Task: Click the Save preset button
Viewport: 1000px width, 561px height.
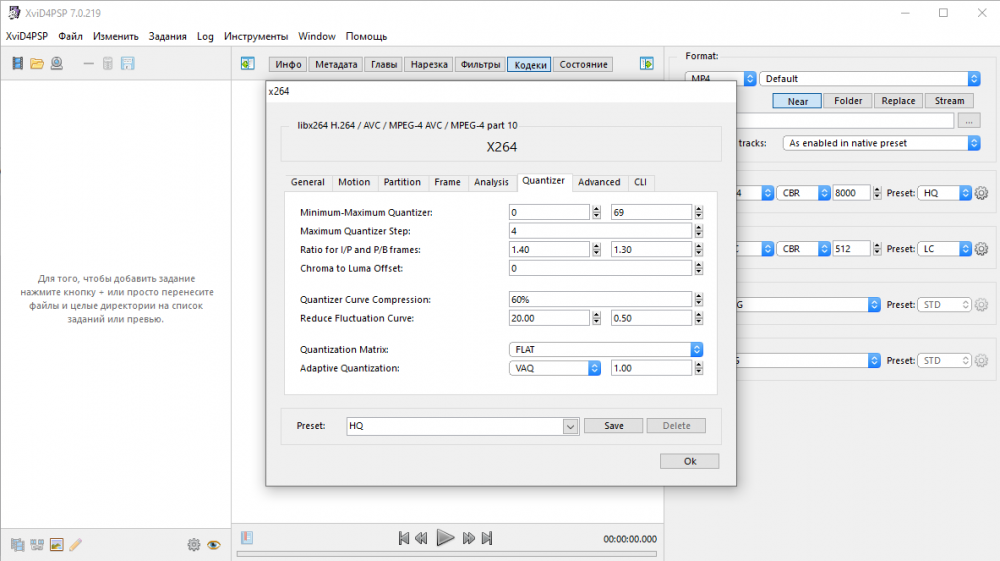Action: (x=614, y=426)
